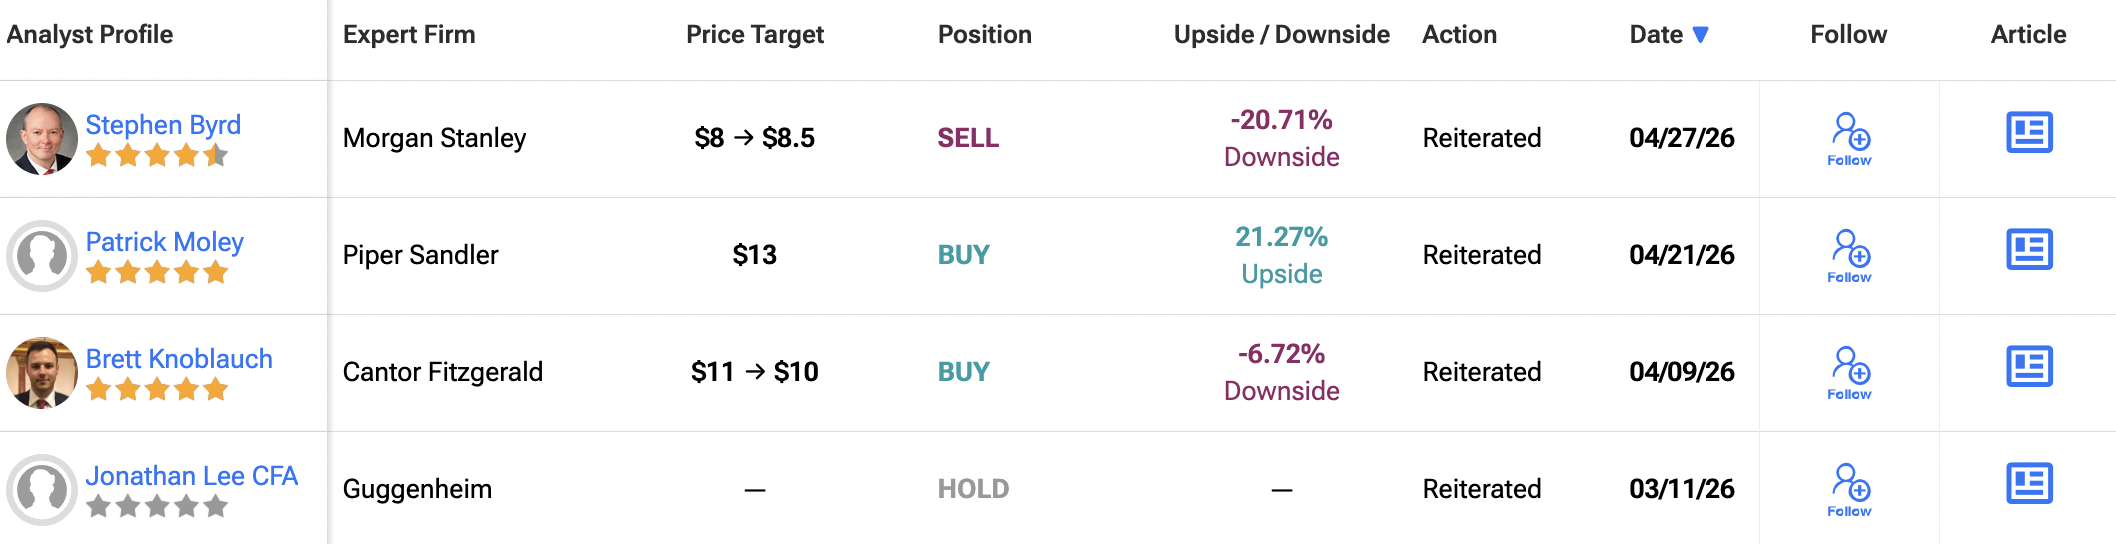This screenshot has height=544, width=2116.
Task: Follow analyst Stephen Byrd
Action: pyautogui.click(x=1849, y=138)
